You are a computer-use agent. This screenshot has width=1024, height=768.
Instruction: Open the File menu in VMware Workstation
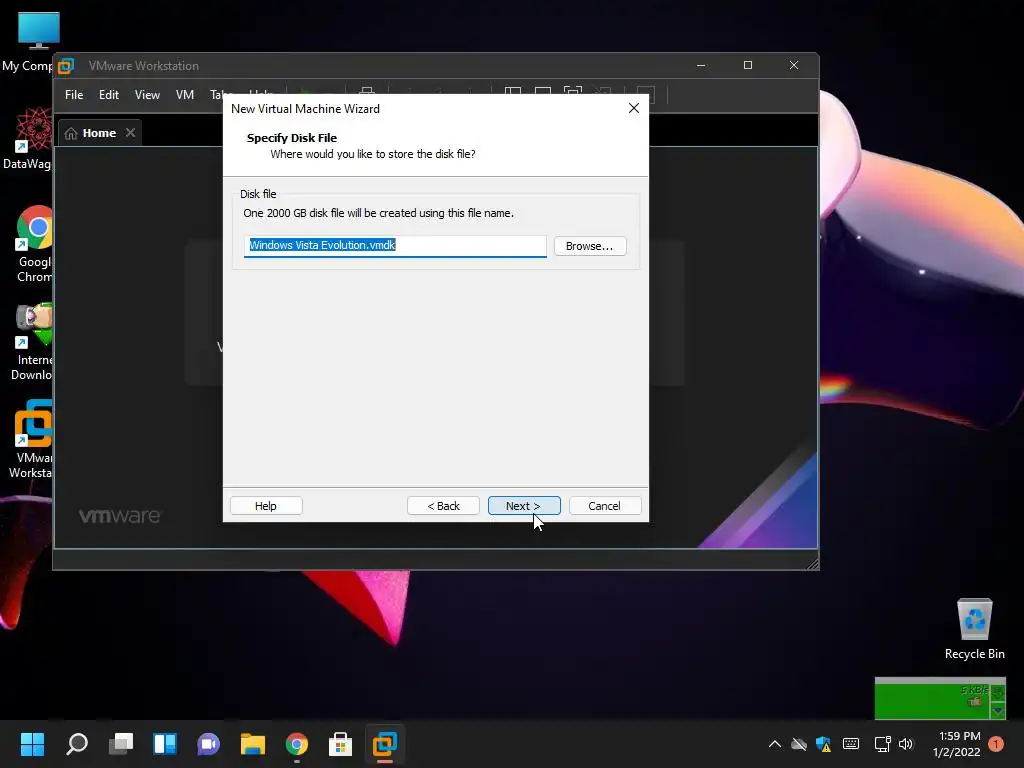pos(74,95)
